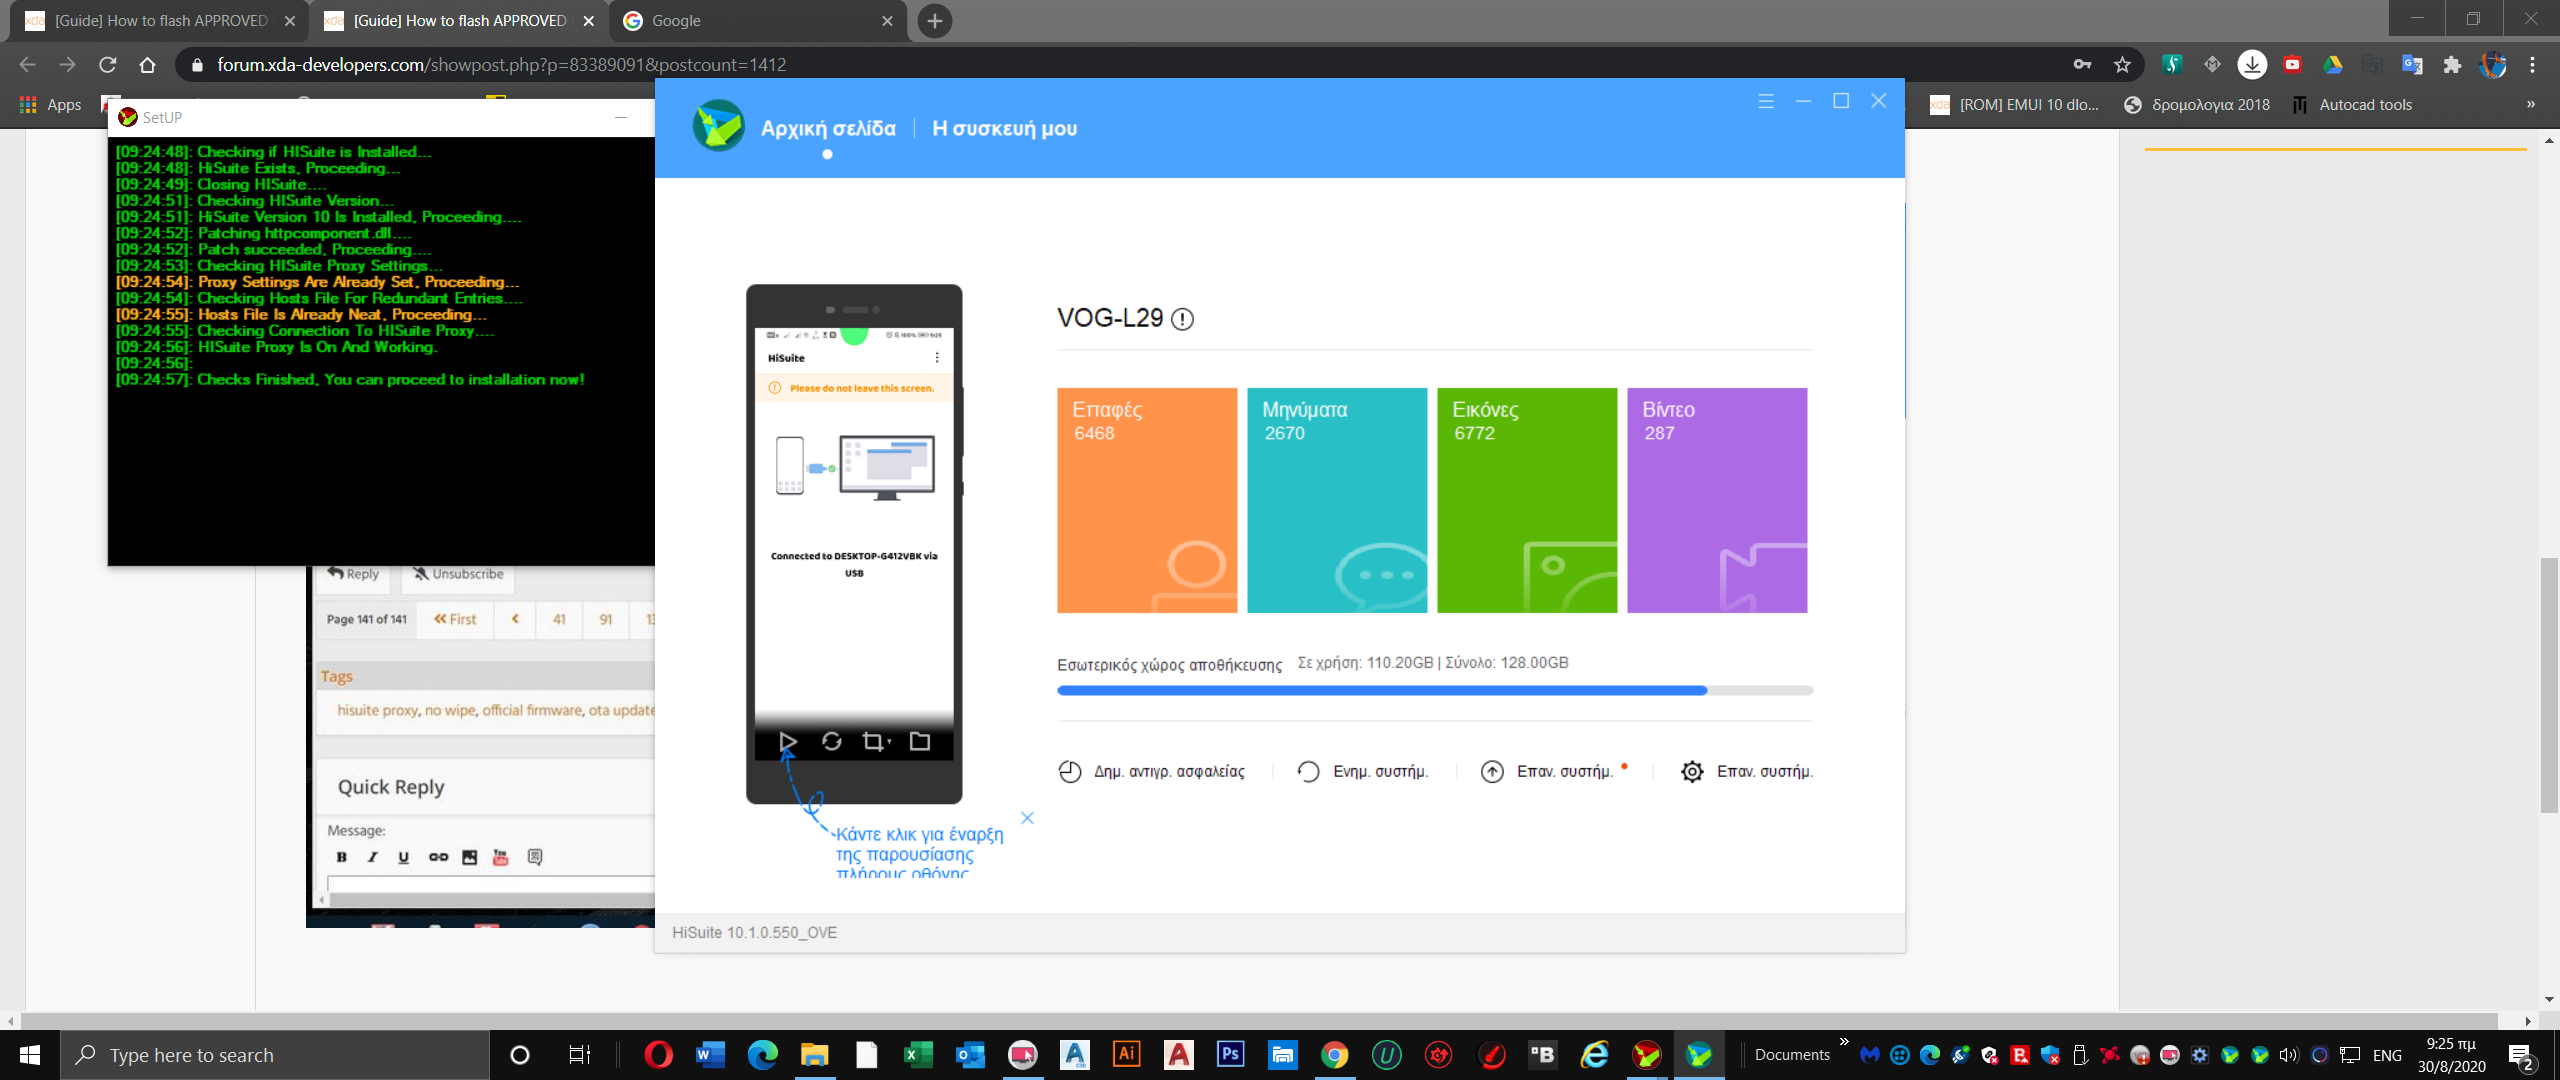Click the HiSuite 10.1.0.550_OVE version text
The width and height of the screenshot is (2560, 1080).
pos(754,933)
